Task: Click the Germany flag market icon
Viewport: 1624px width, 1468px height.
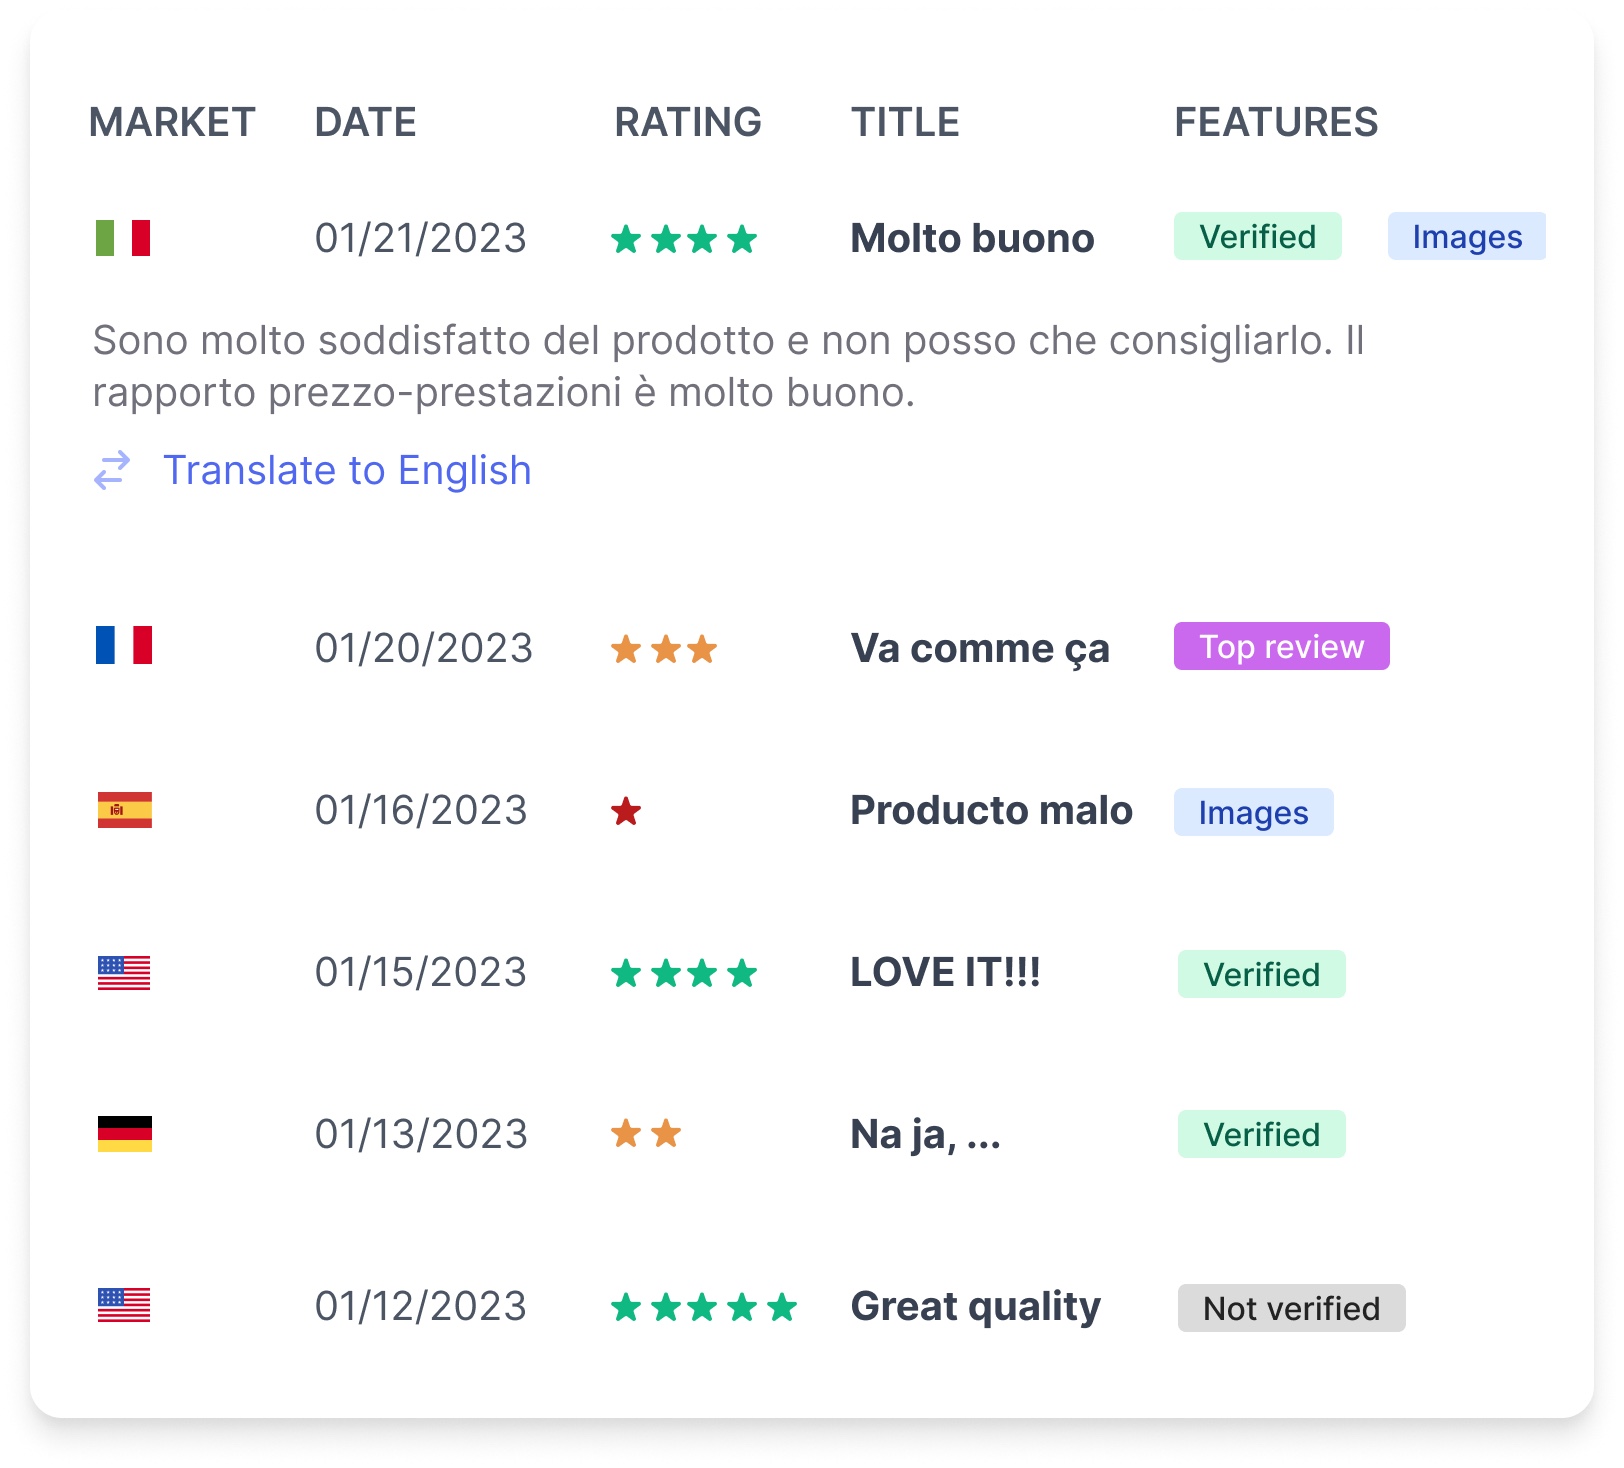Action: pyautogui.click(x=124, y=1134)
